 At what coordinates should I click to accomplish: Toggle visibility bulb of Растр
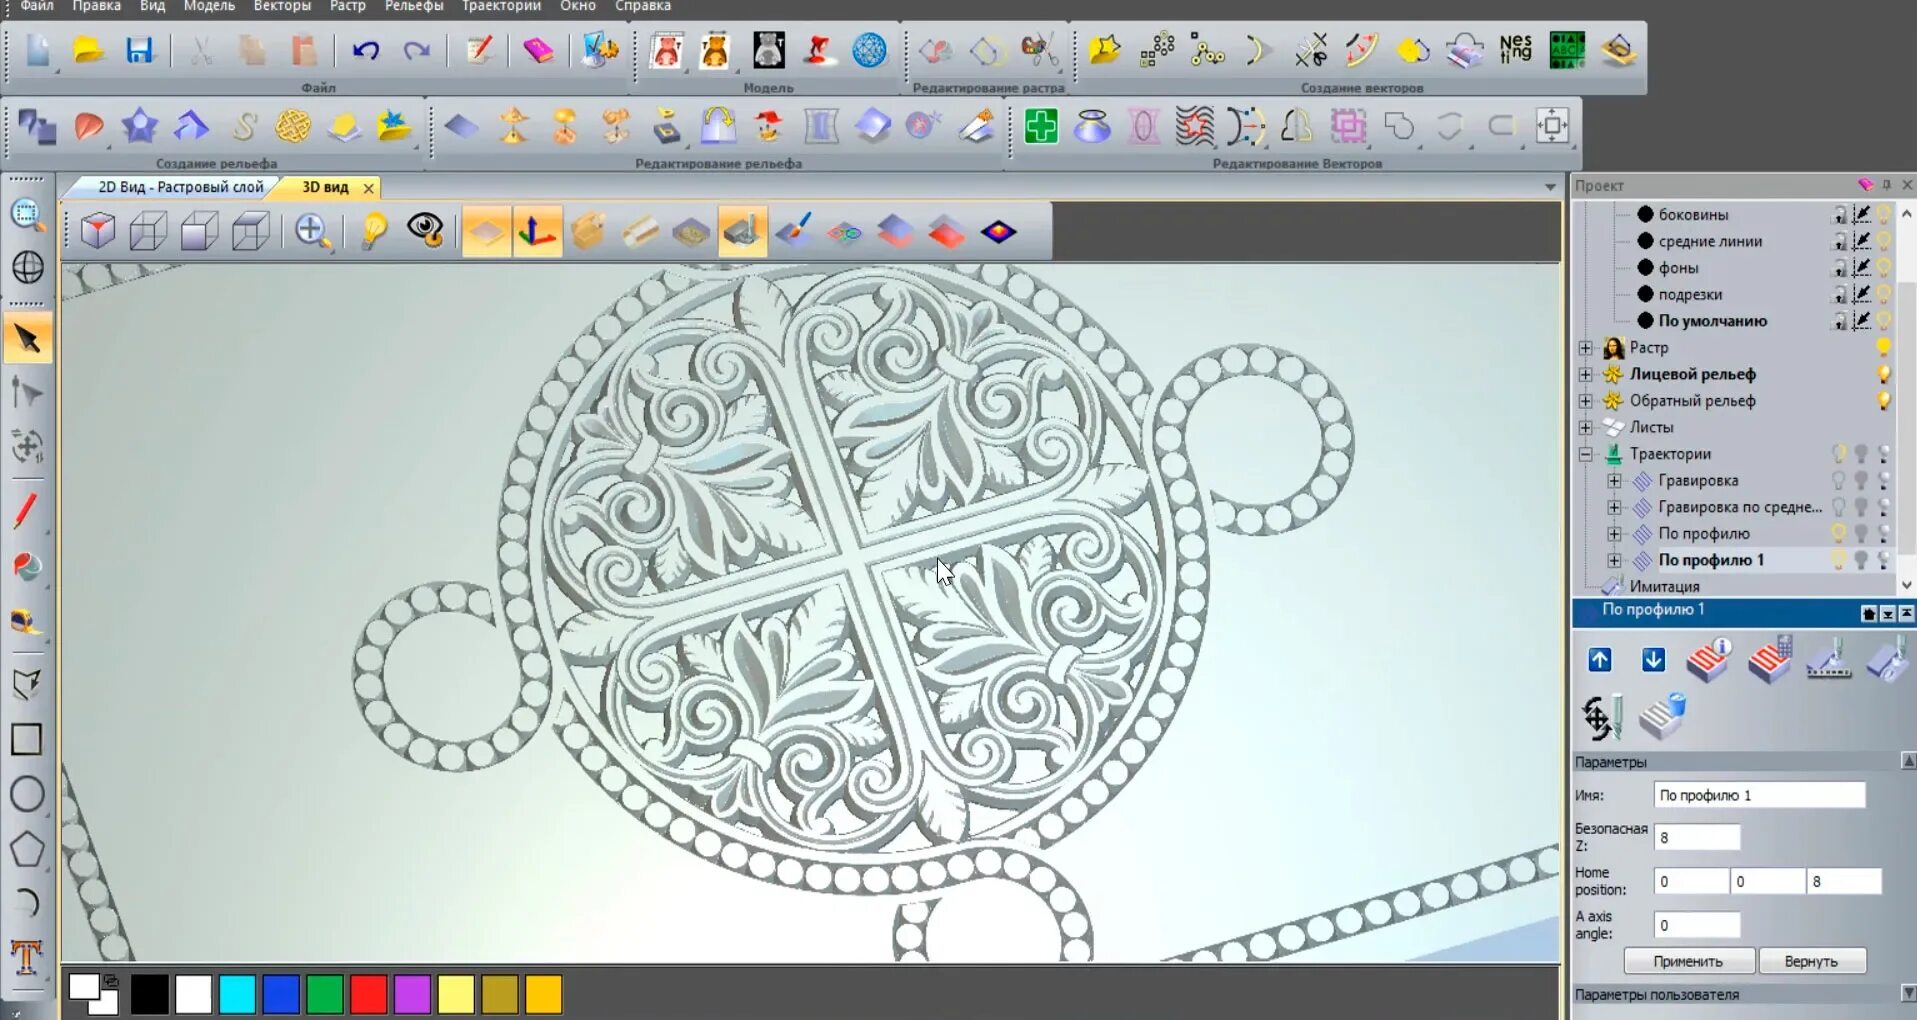pyautogui.click(x=1883, y=348)
